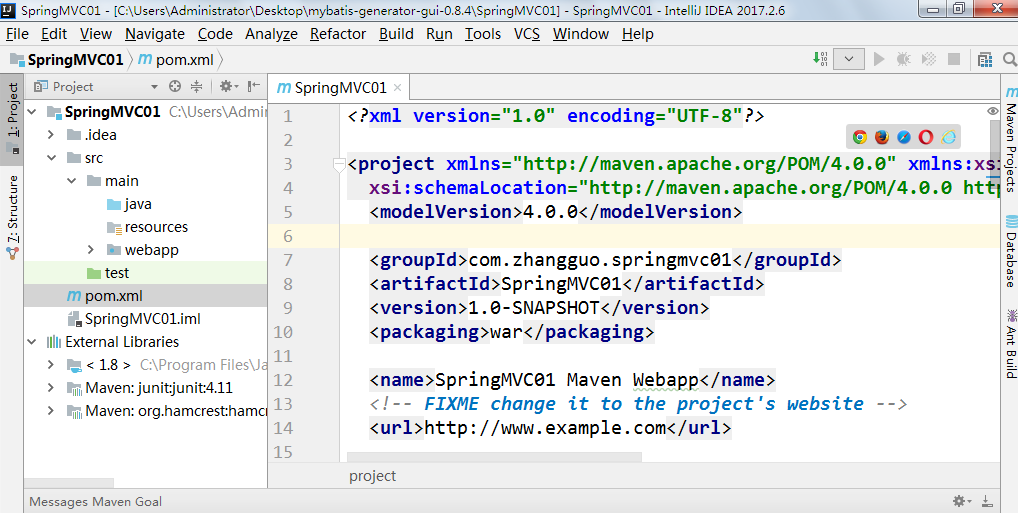Click Run with Coverage icon
This screenshot has height=513, width=1018.
tap(929, 59)
